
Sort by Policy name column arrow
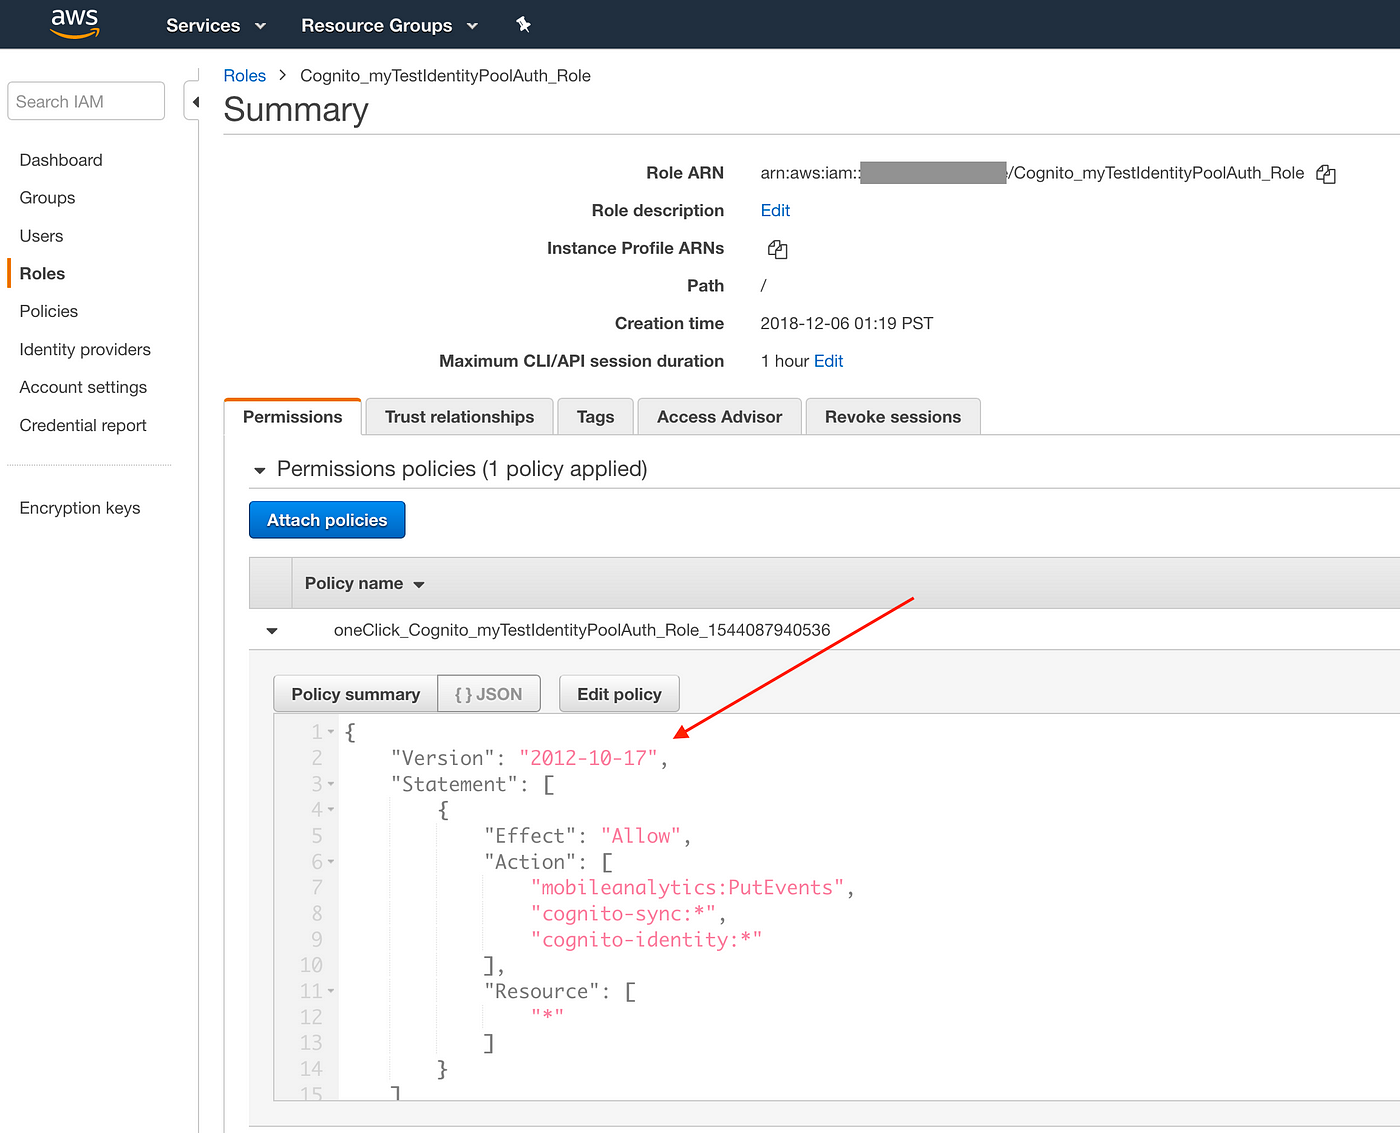419,585
